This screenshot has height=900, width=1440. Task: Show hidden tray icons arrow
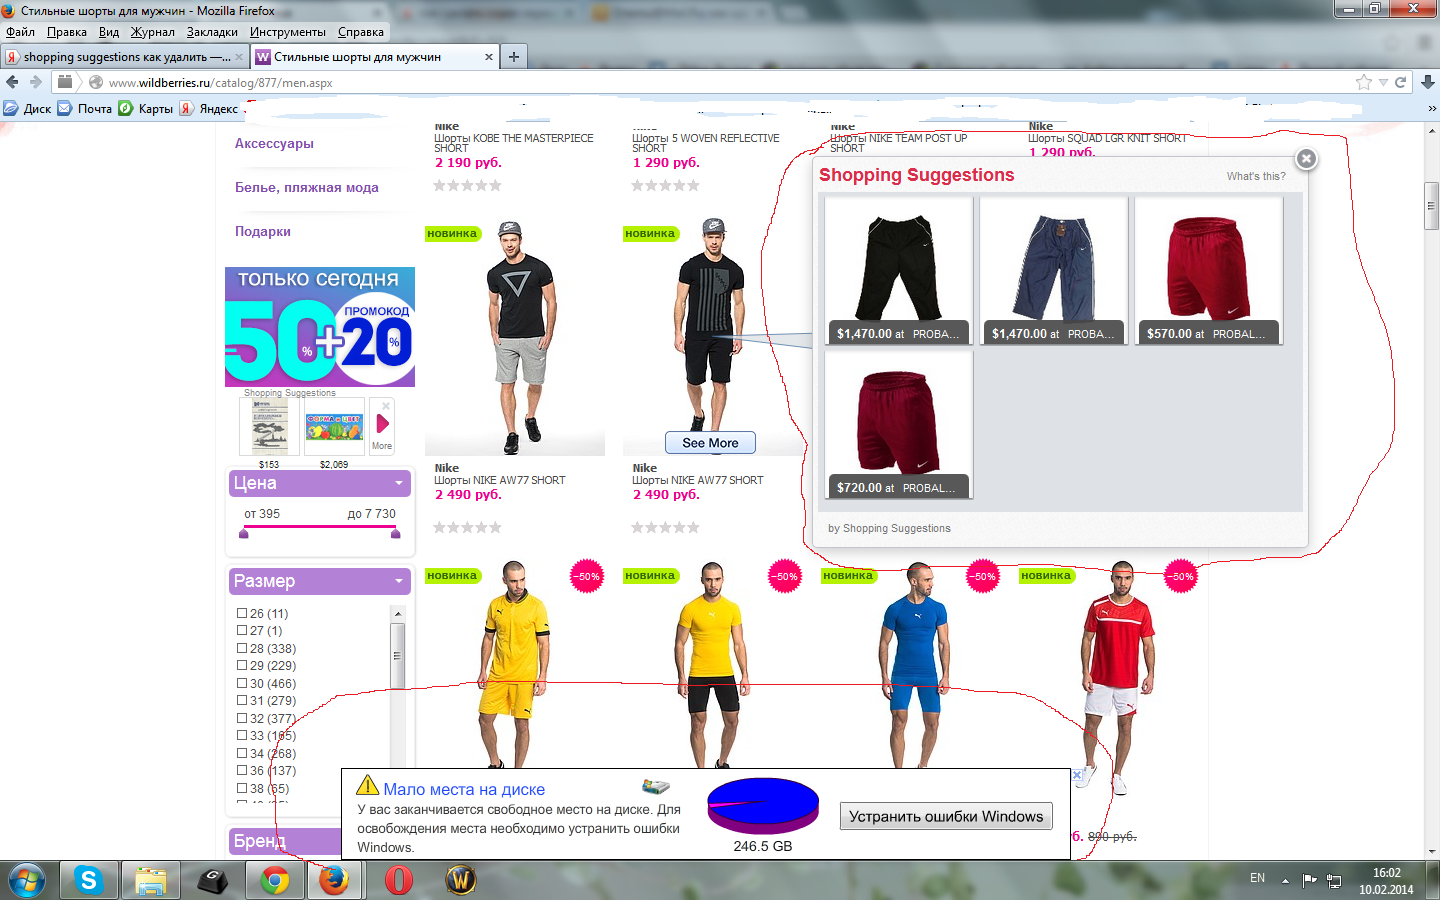1285,880
